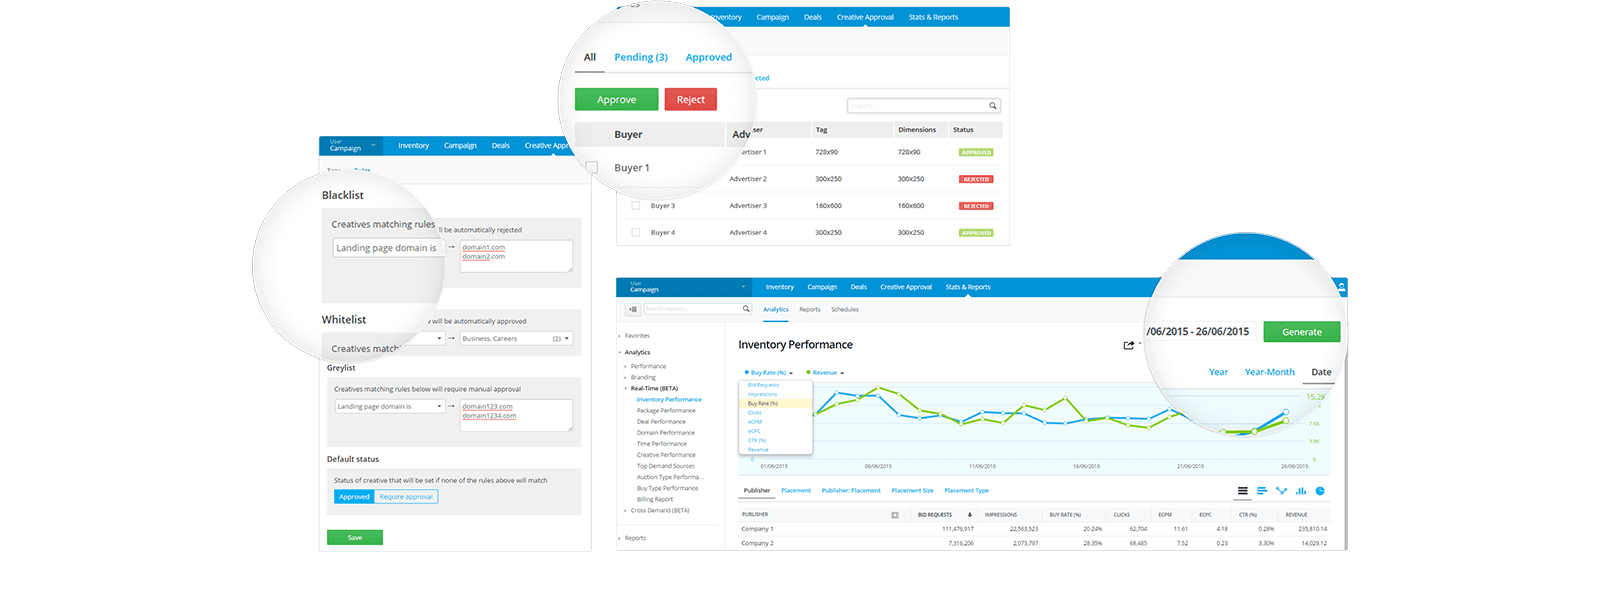
Task: Click the search magnifier in Creative Approval list
Action: (x=992, y=106)
